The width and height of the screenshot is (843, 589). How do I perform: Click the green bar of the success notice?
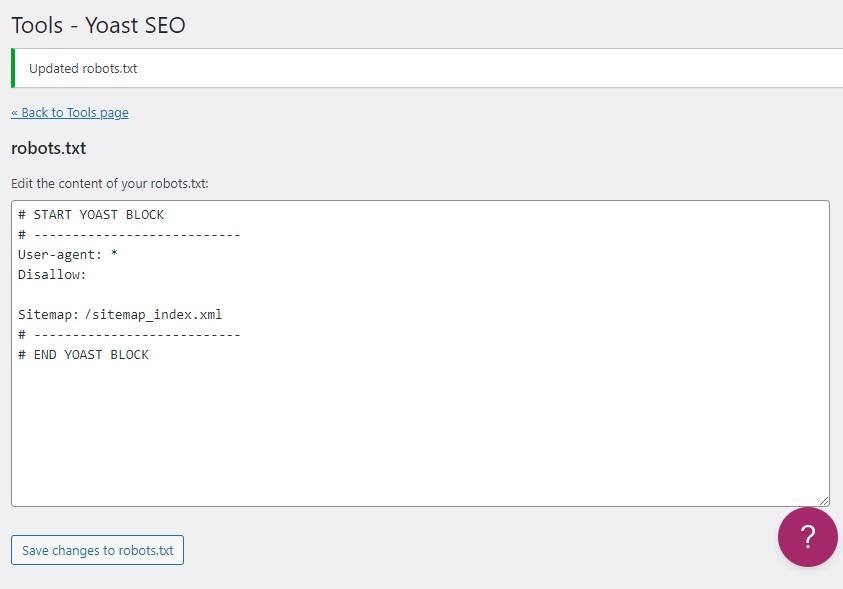click(x=13, y=68)
